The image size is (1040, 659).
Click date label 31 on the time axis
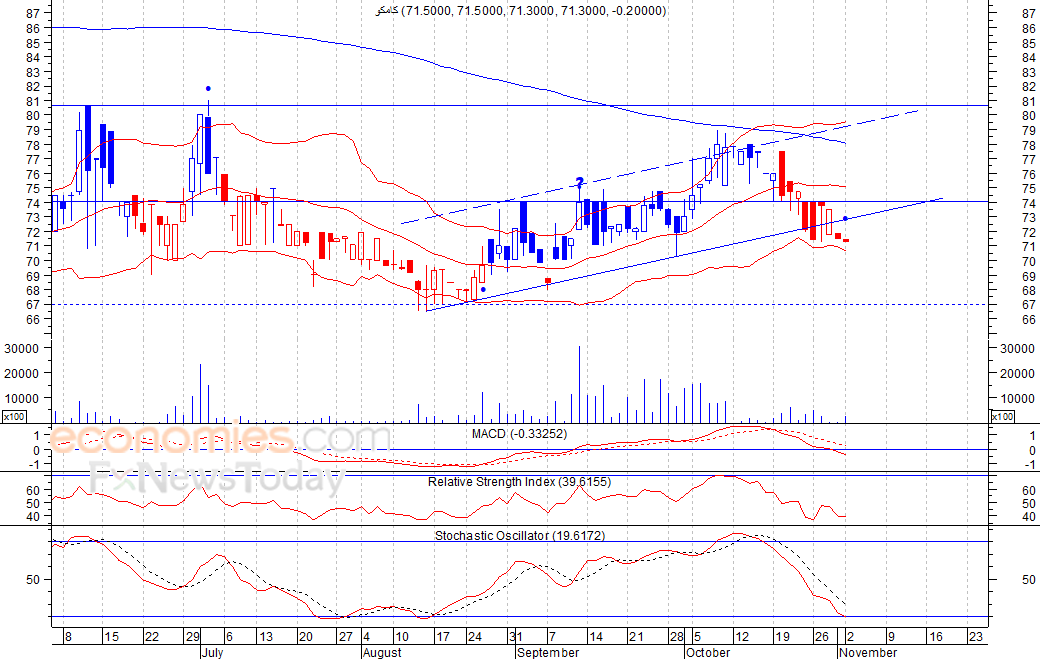click(516, 636)
